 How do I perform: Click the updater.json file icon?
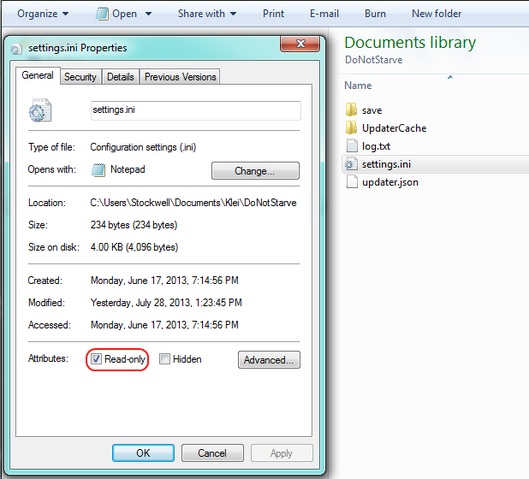(x=352, y=182)
